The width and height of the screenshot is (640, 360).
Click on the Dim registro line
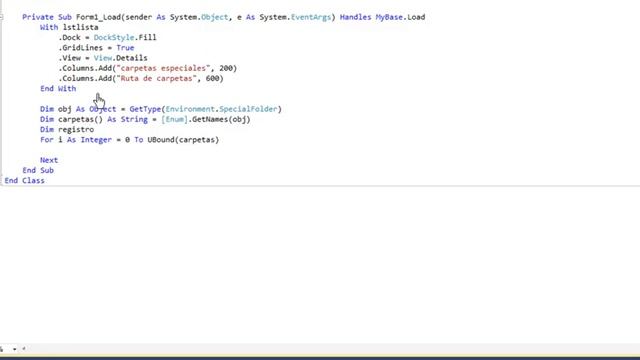(x=67, y=129)
